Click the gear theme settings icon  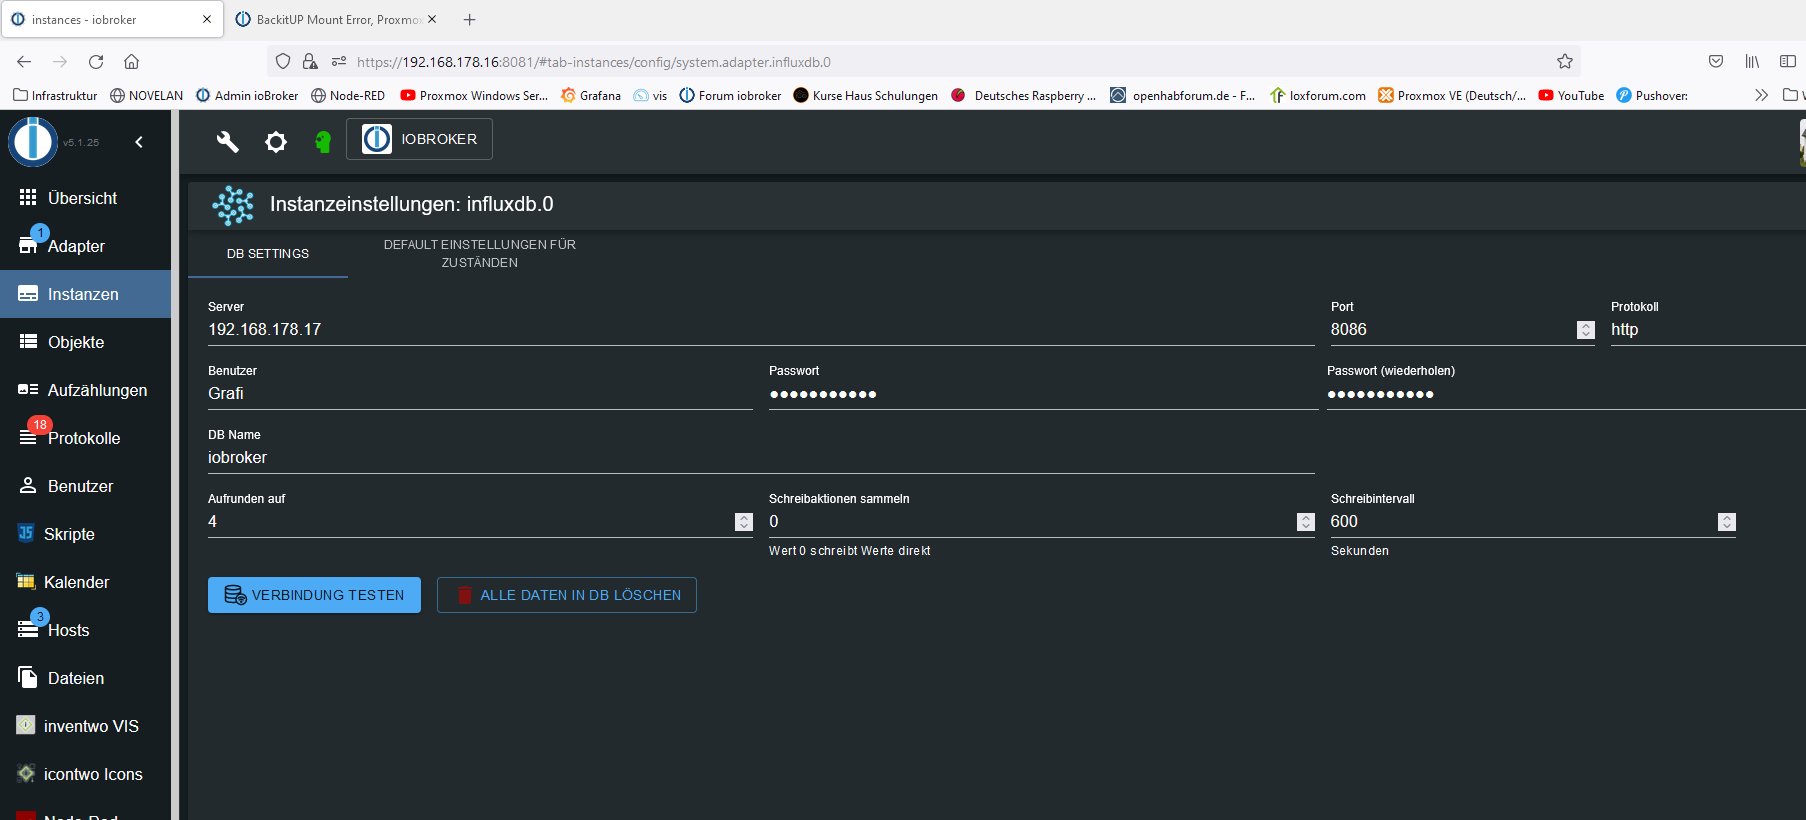click(276, 142)
